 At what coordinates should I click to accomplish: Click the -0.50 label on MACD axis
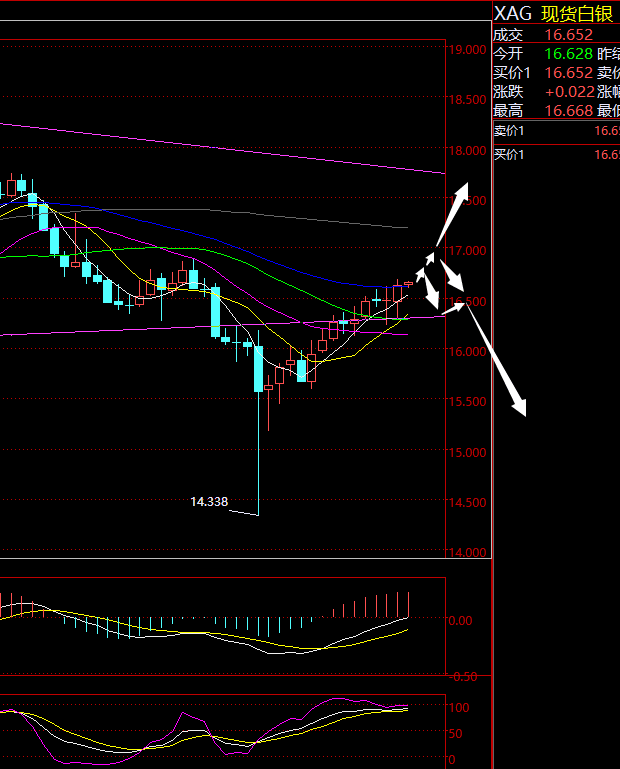click(x=463, y=677)
